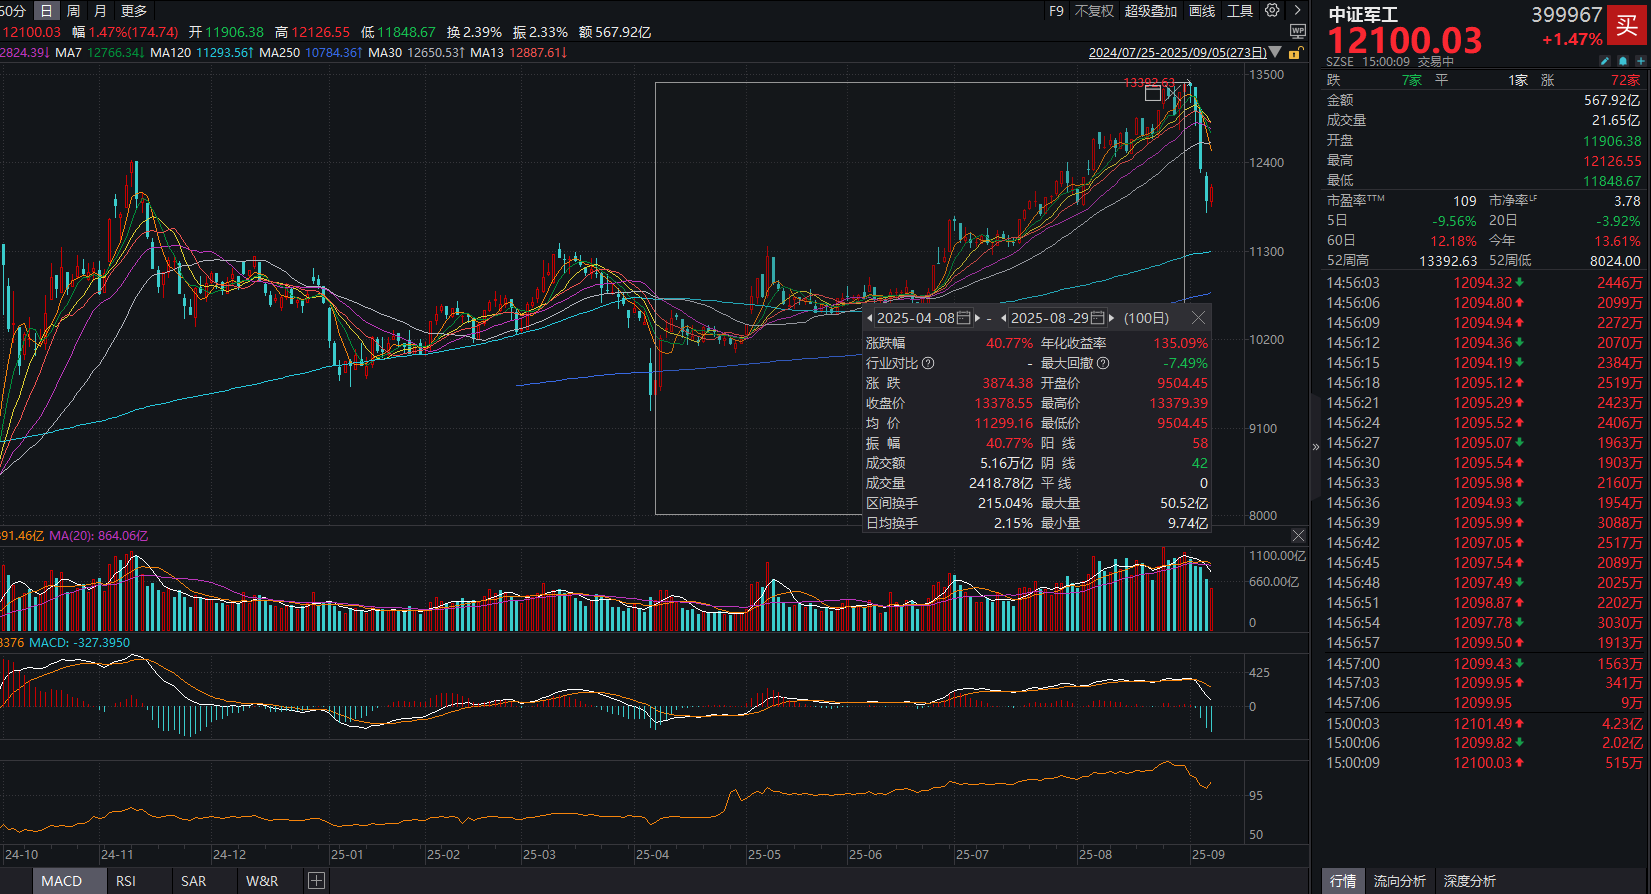The height and width of the screenshot is (894, 1651).
Task: Click the WP monitor icon
Action: click(1298, 31)
